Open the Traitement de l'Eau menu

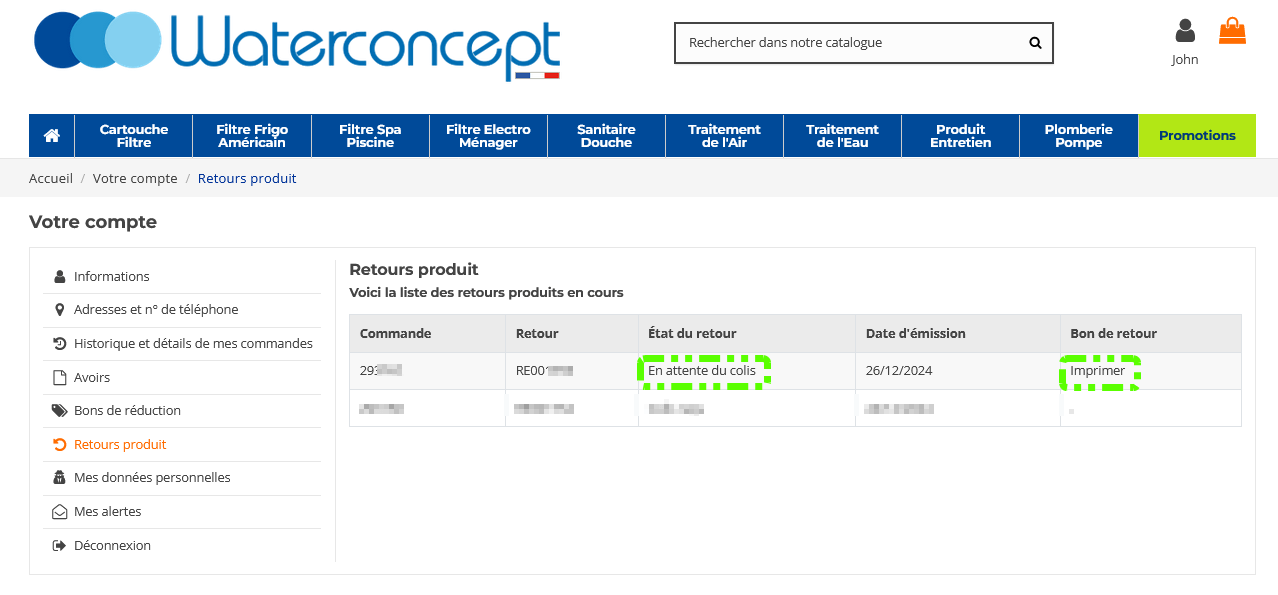pyautogui.click(x=842, y=136)
